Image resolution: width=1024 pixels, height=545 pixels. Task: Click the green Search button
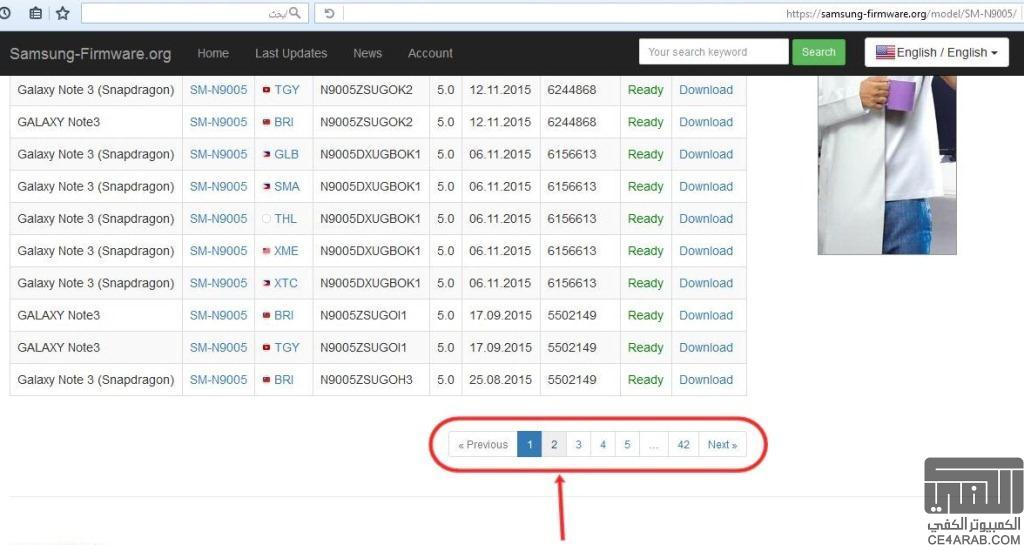click(819, 52)
